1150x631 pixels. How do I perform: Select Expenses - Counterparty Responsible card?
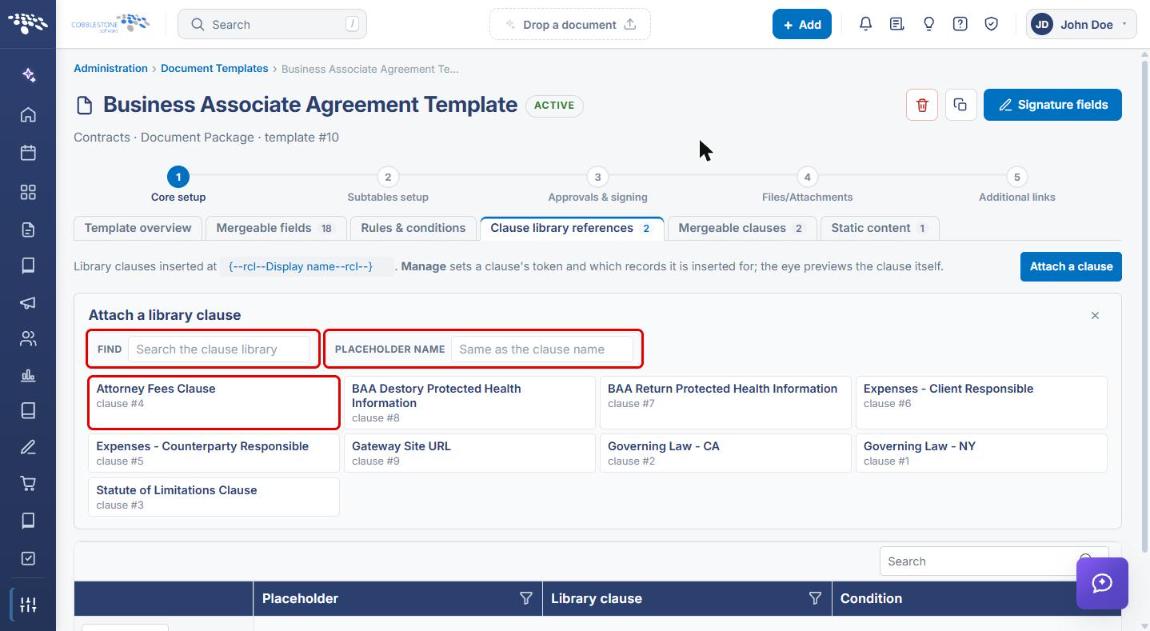[213, 453]
